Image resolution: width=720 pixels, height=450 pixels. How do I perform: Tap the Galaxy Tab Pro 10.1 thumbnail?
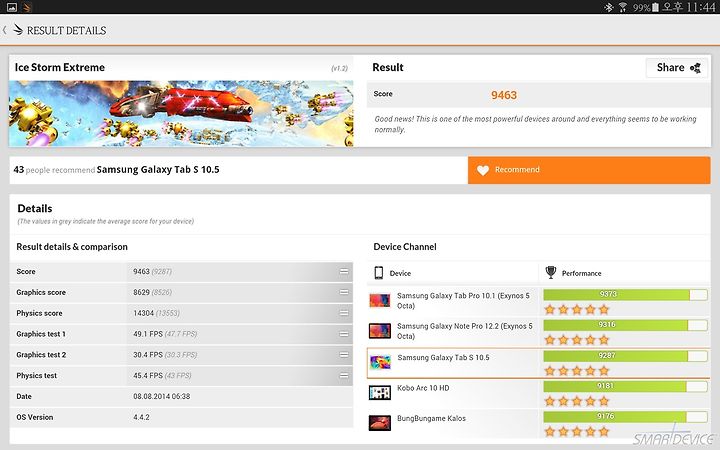coord(380,301)
